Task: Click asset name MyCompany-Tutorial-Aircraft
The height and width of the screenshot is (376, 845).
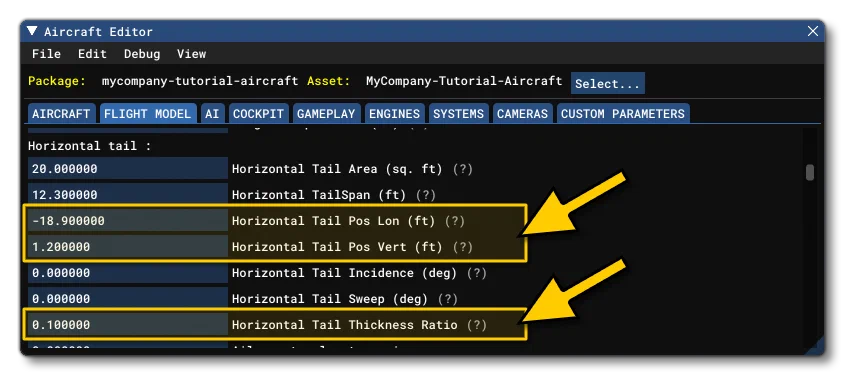Action: (464, 81)
